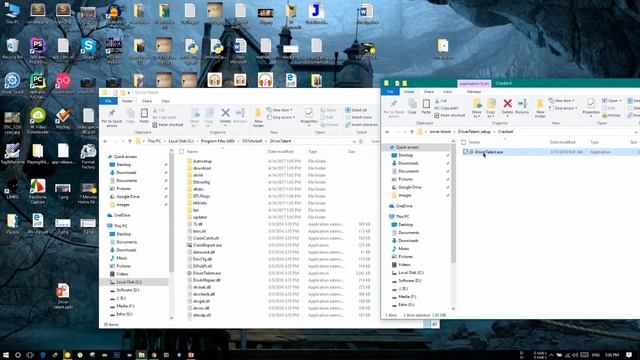This screenshot has width=640, height=360.
Task: Click Copy path in the Cracked window ribbon
Action: click(447, 108)
